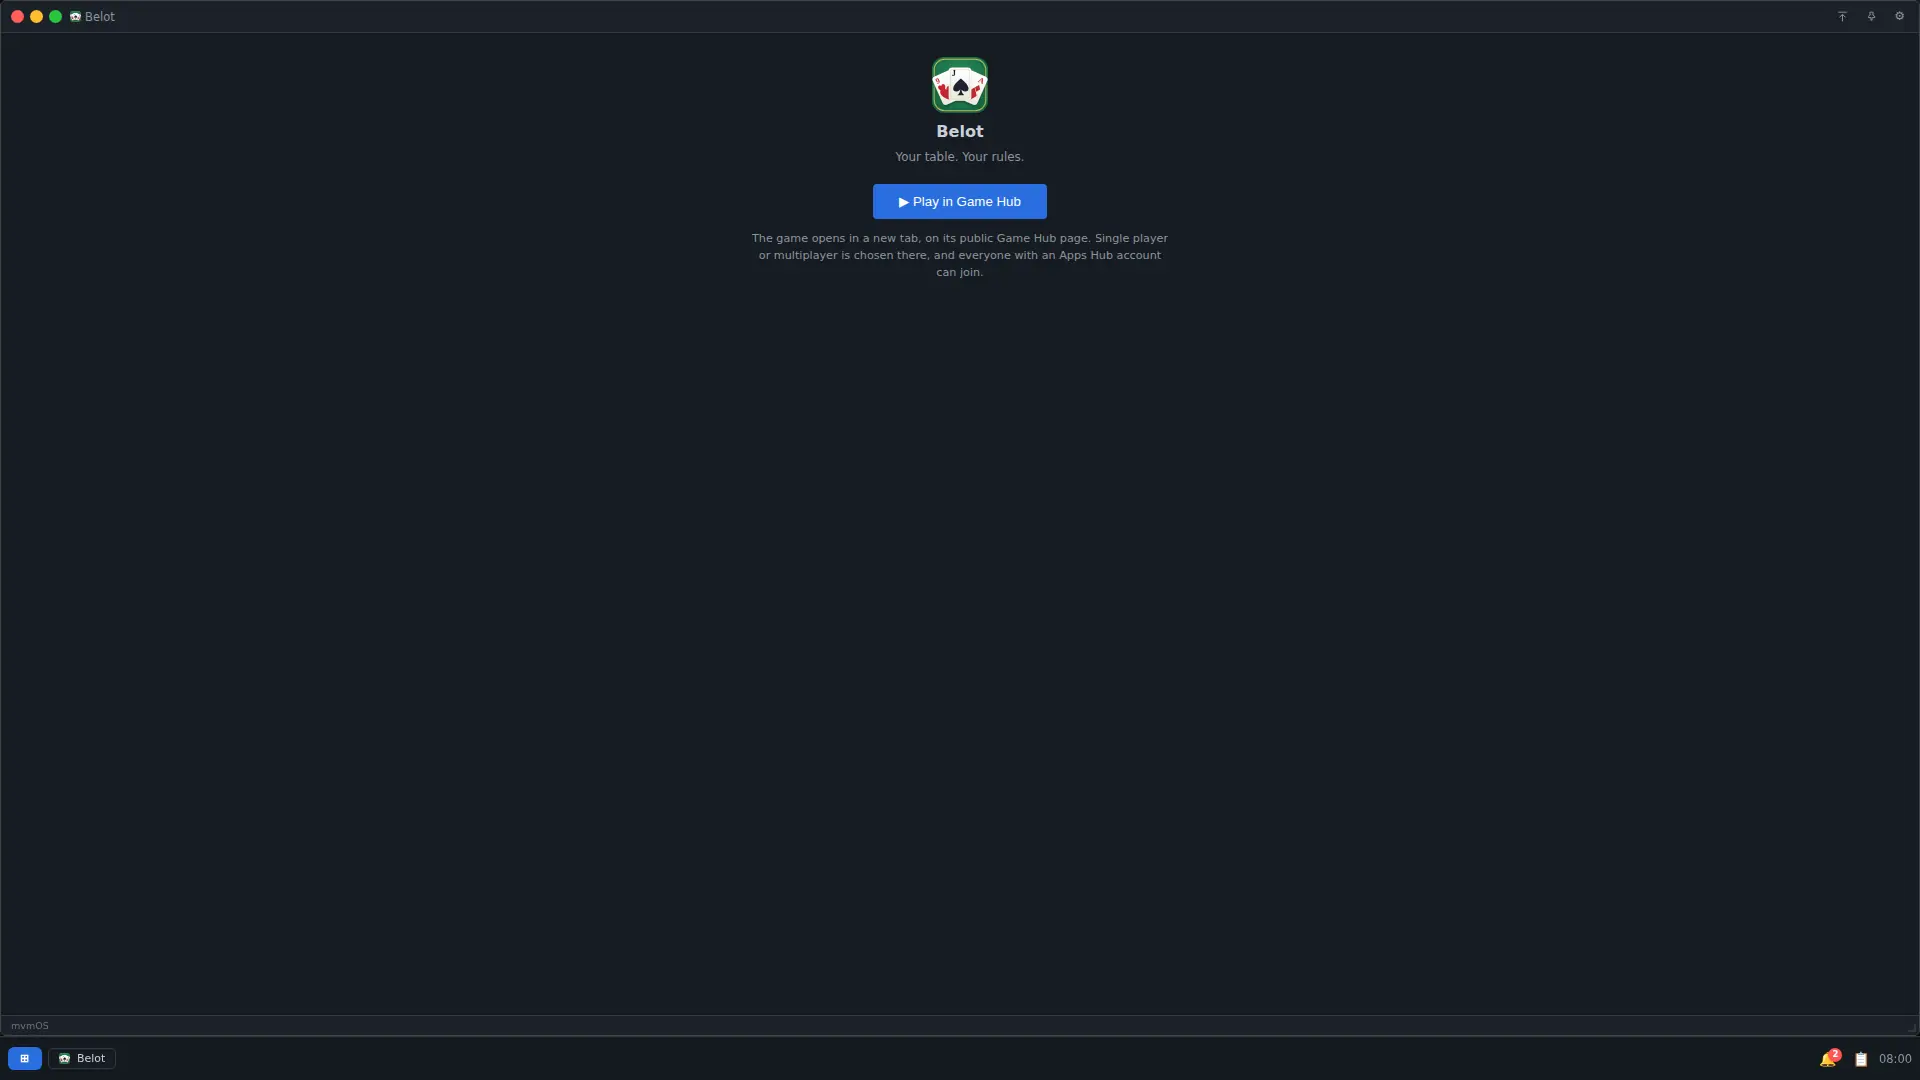1920x1080 pixels.
Task: Click the Belot card app icon
Action: (960, 85)
